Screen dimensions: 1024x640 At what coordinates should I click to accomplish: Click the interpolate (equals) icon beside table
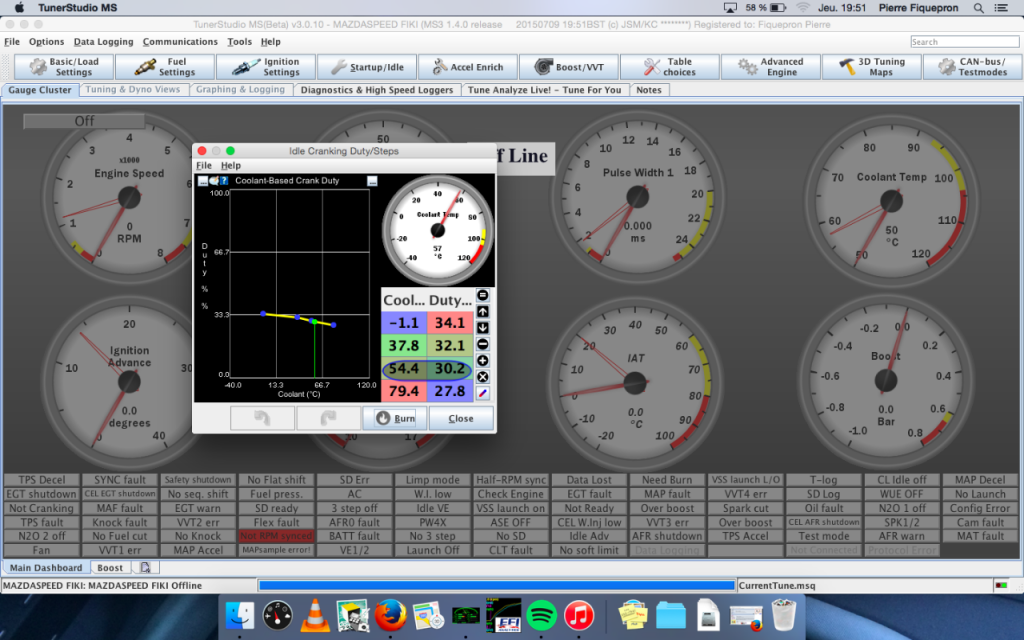483,295
